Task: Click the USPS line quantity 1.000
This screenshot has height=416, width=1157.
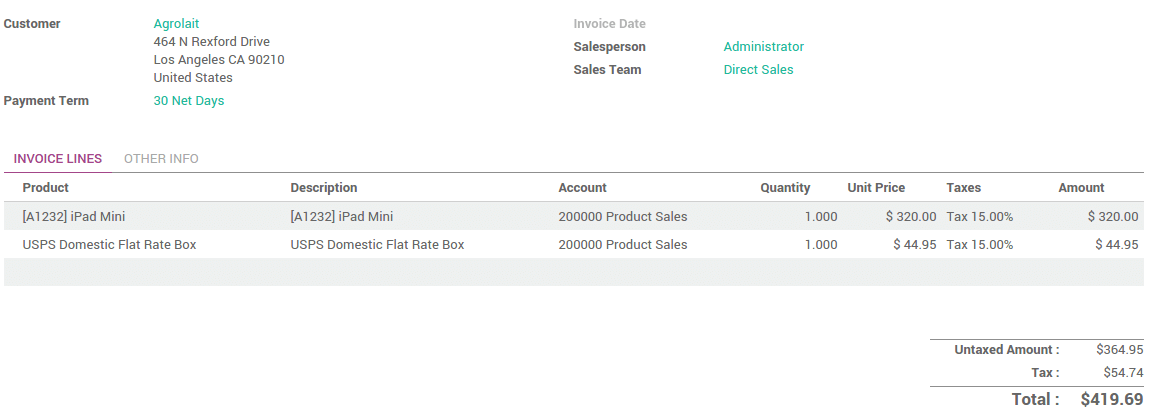Action: [x=821, y=244]
